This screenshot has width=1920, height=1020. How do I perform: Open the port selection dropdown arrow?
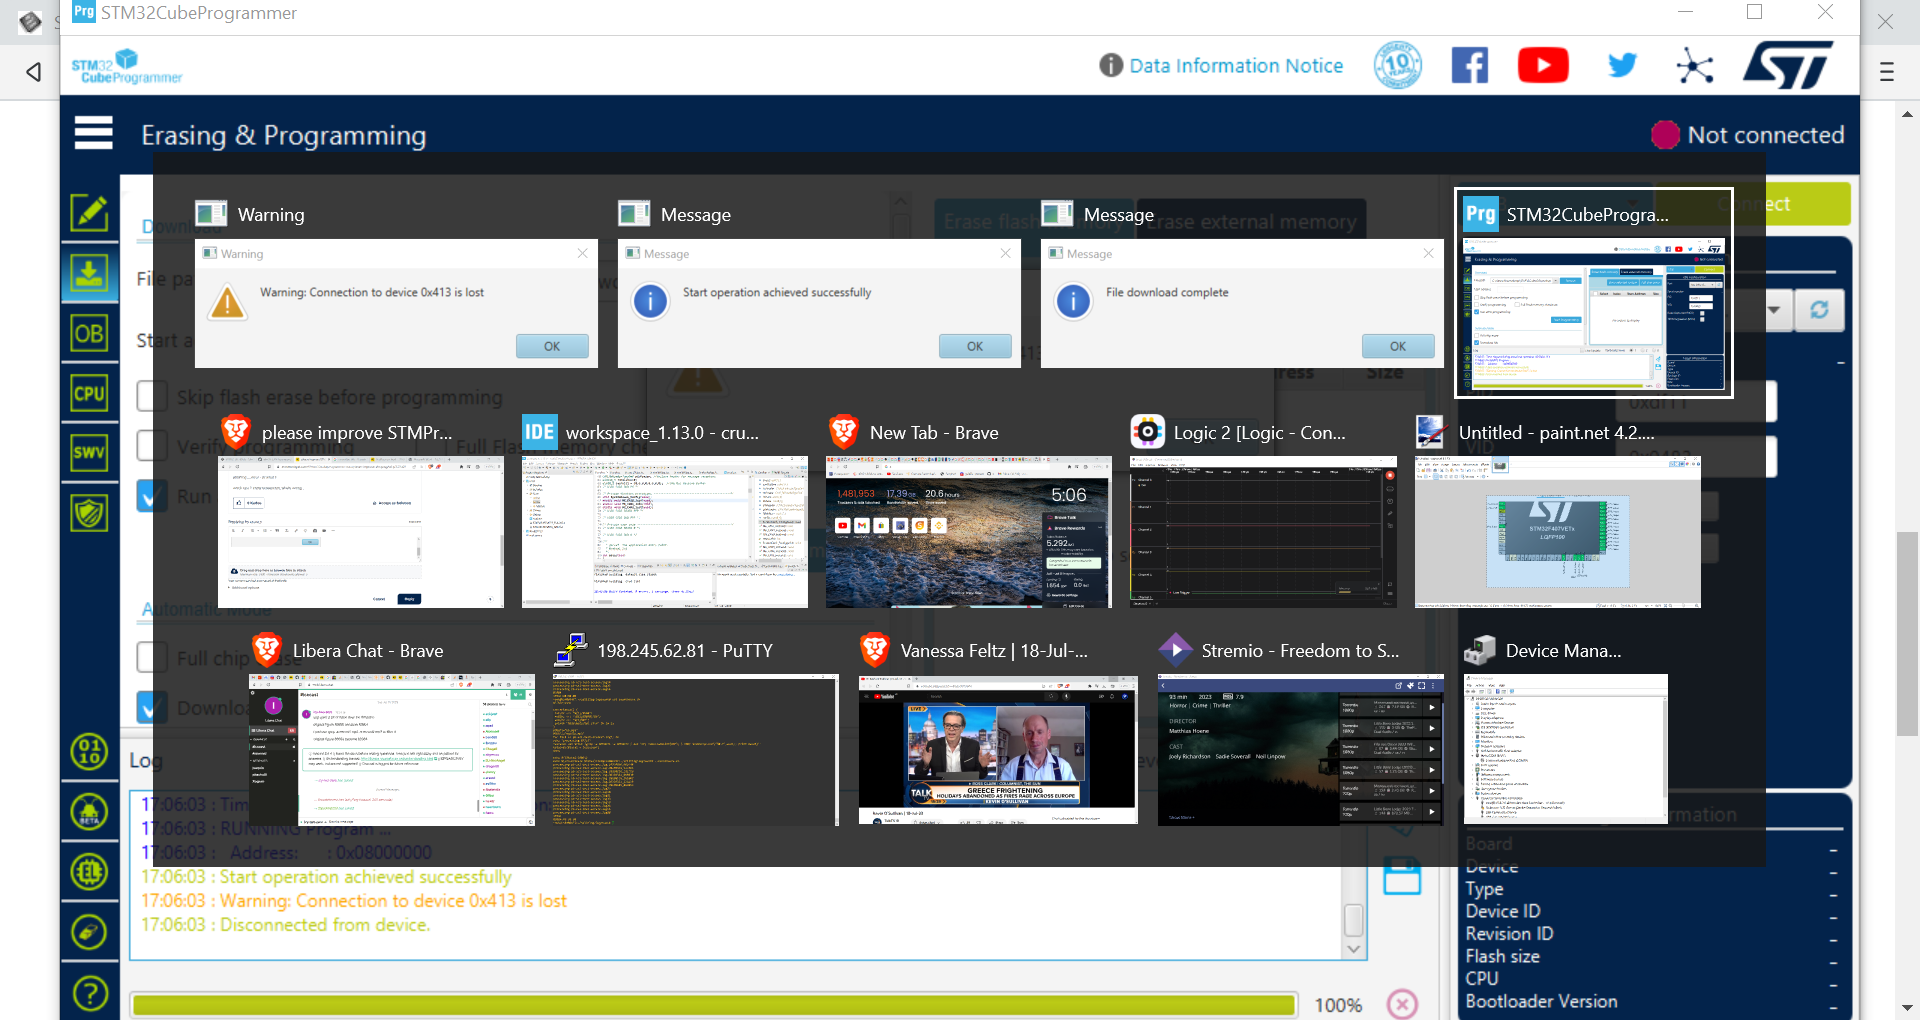point(1773,310)
